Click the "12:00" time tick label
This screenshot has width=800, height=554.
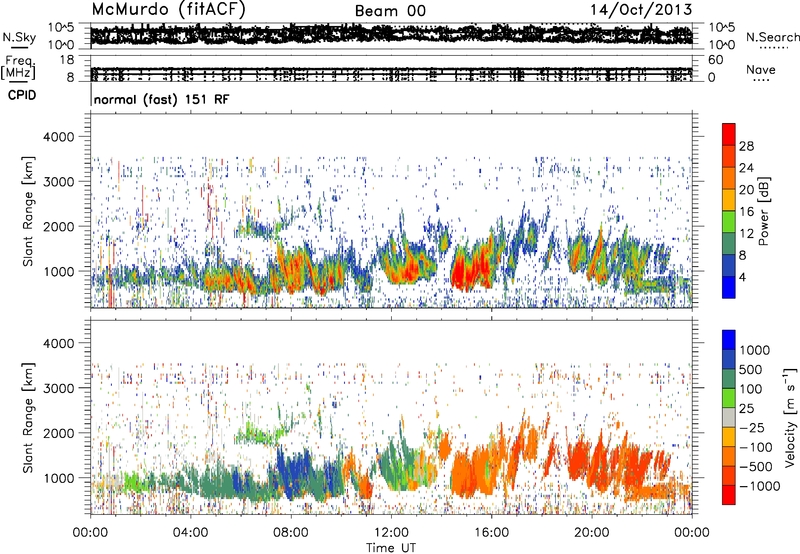coord(391,533)
